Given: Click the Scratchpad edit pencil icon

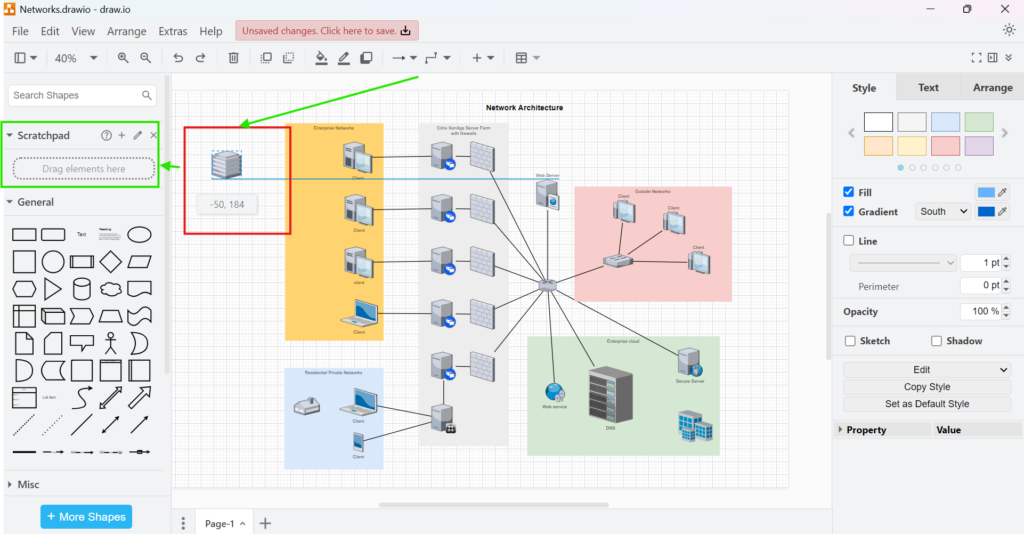Looking at the screenshot, I should [x=138, y=135].
